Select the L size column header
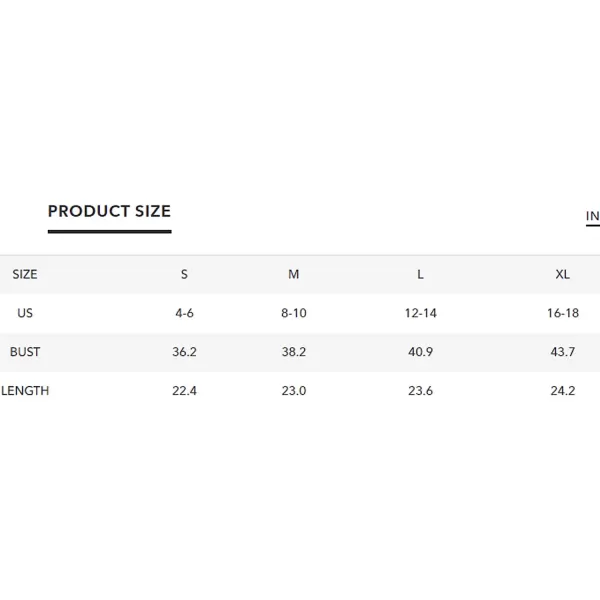This screenshot has height=600, width=600. pyautogui.click(x=420, y=274)
